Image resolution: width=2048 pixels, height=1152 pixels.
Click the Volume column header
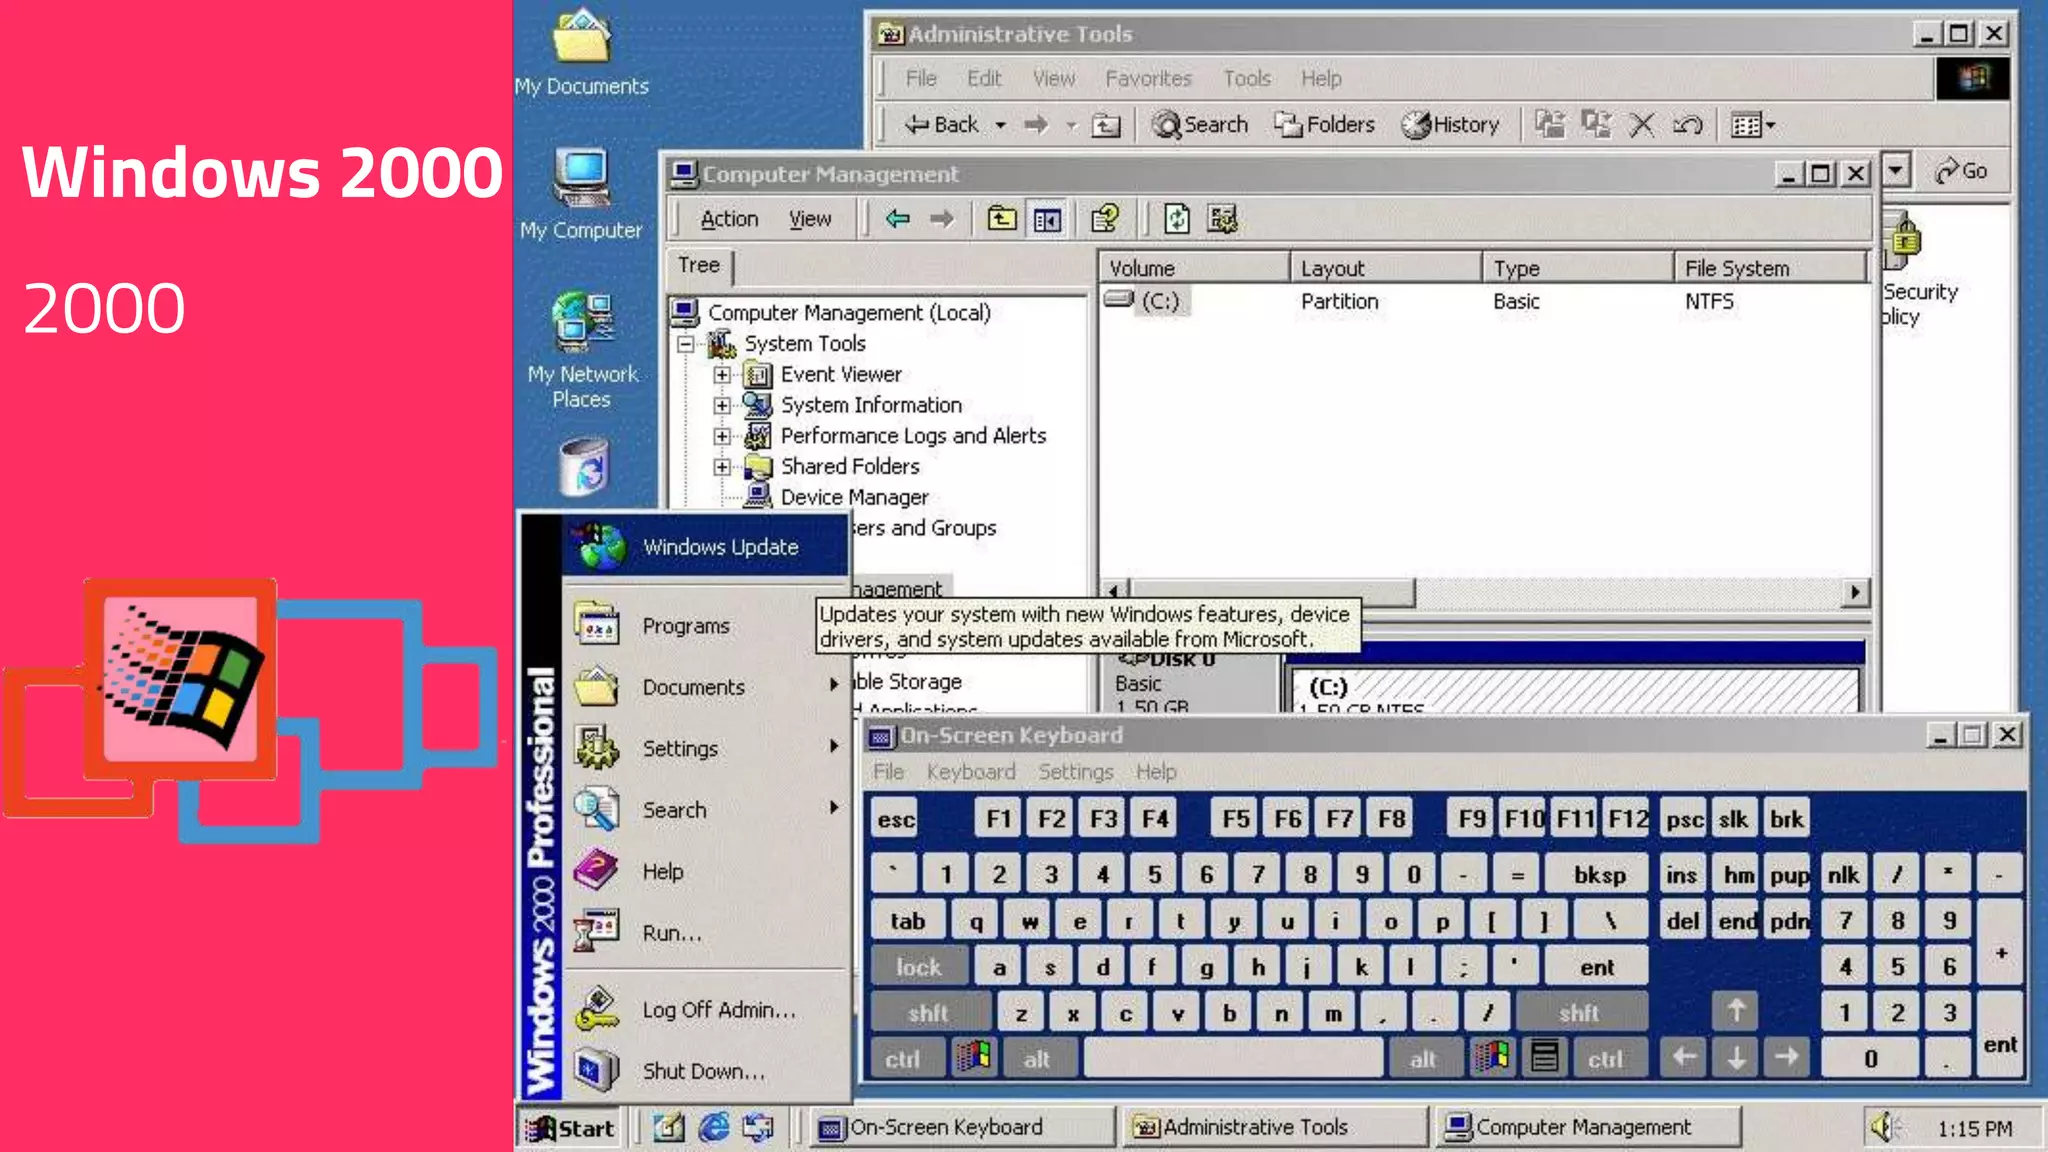point(1195,268)
